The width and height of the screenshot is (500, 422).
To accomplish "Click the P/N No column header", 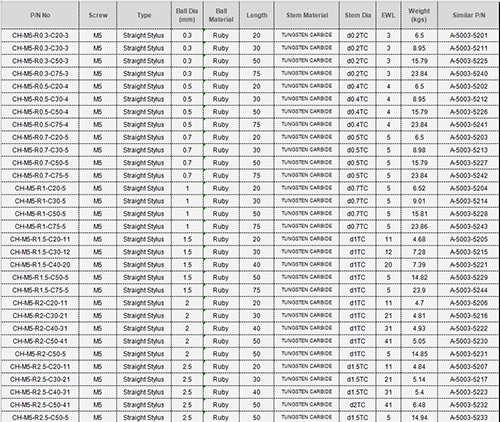I will coord(40,15).
